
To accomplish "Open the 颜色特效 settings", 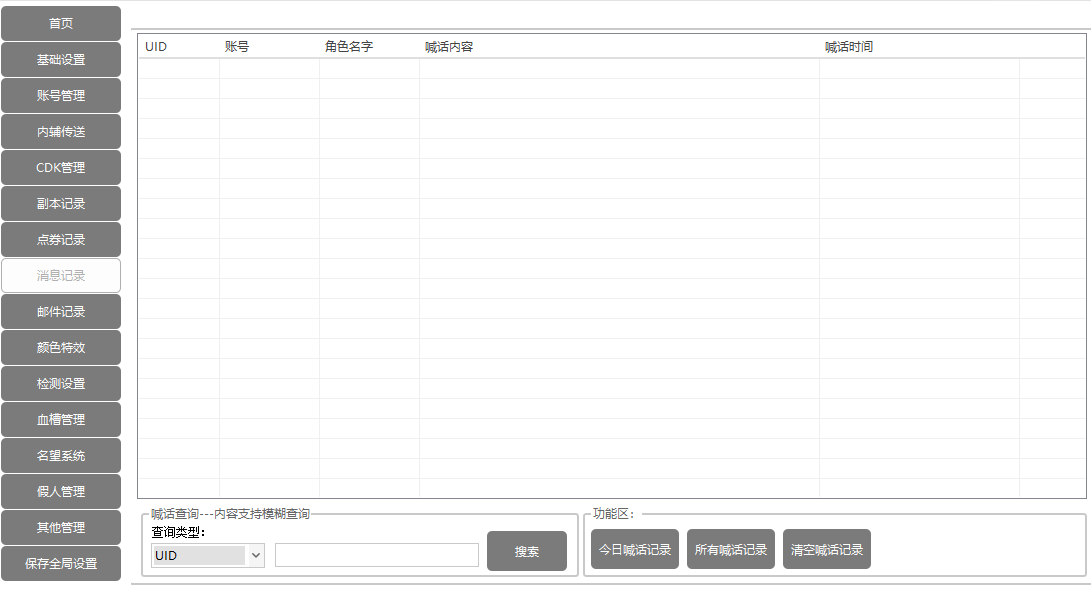I will (61, 348).
